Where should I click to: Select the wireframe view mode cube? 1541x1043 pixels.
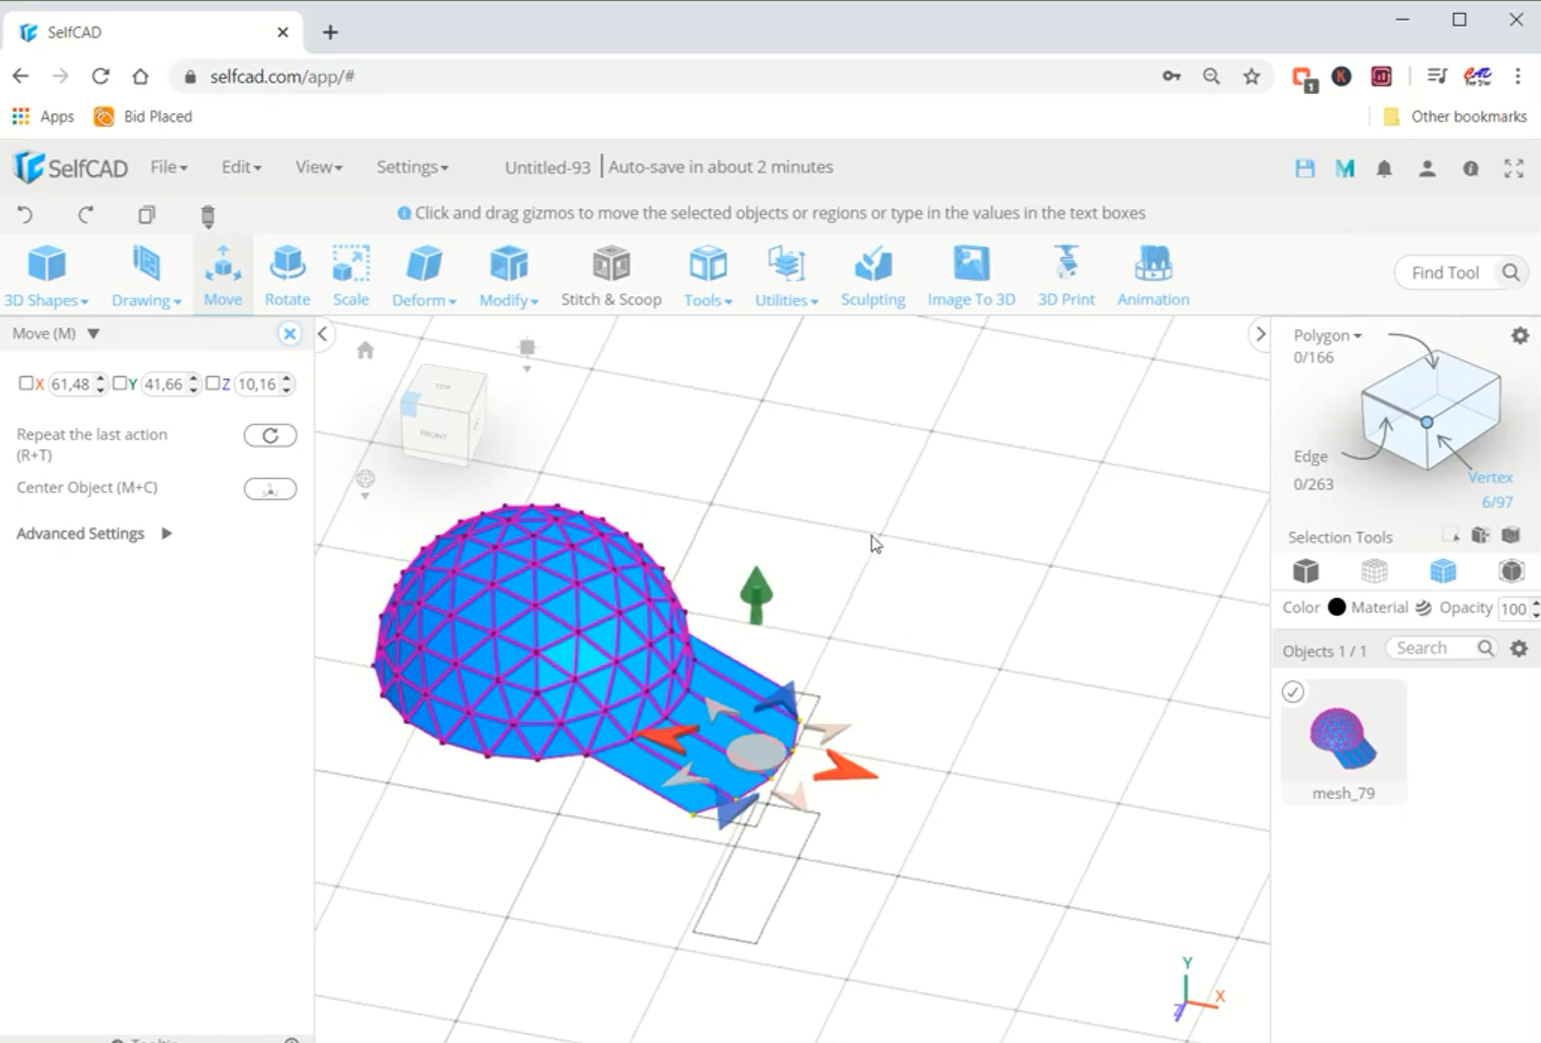coord(1374,571)
